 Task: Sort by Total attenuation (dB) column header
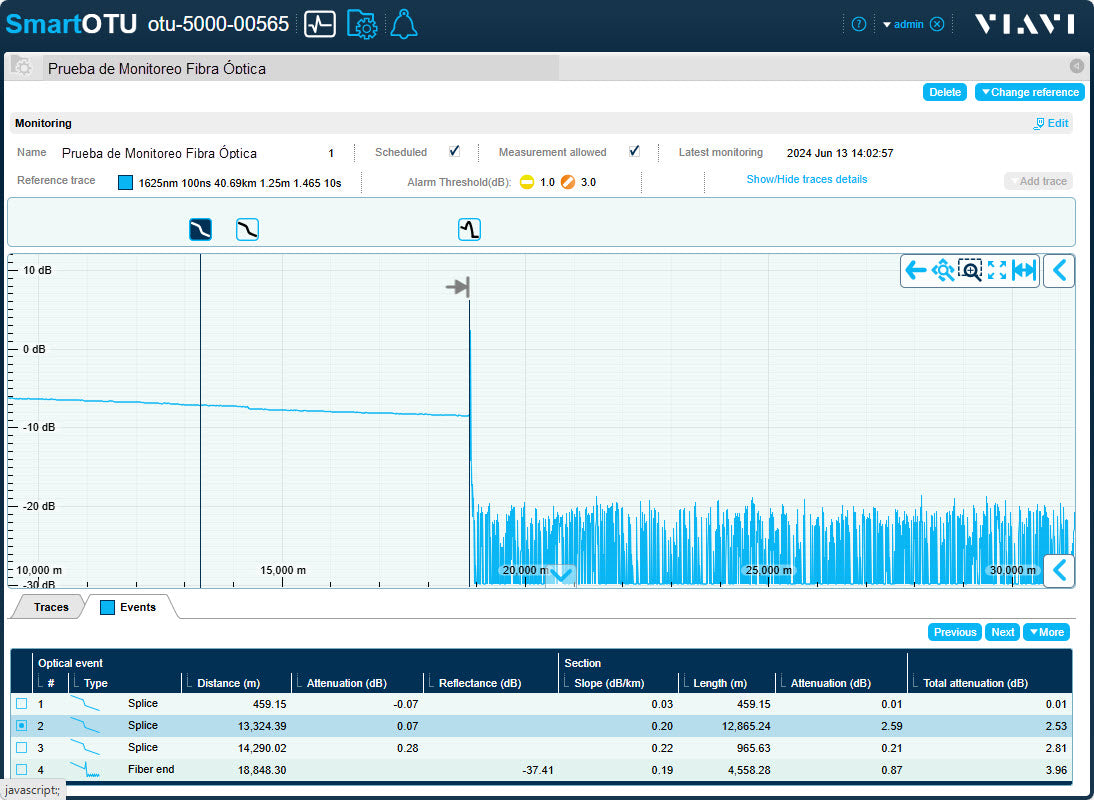coord(975,683)
